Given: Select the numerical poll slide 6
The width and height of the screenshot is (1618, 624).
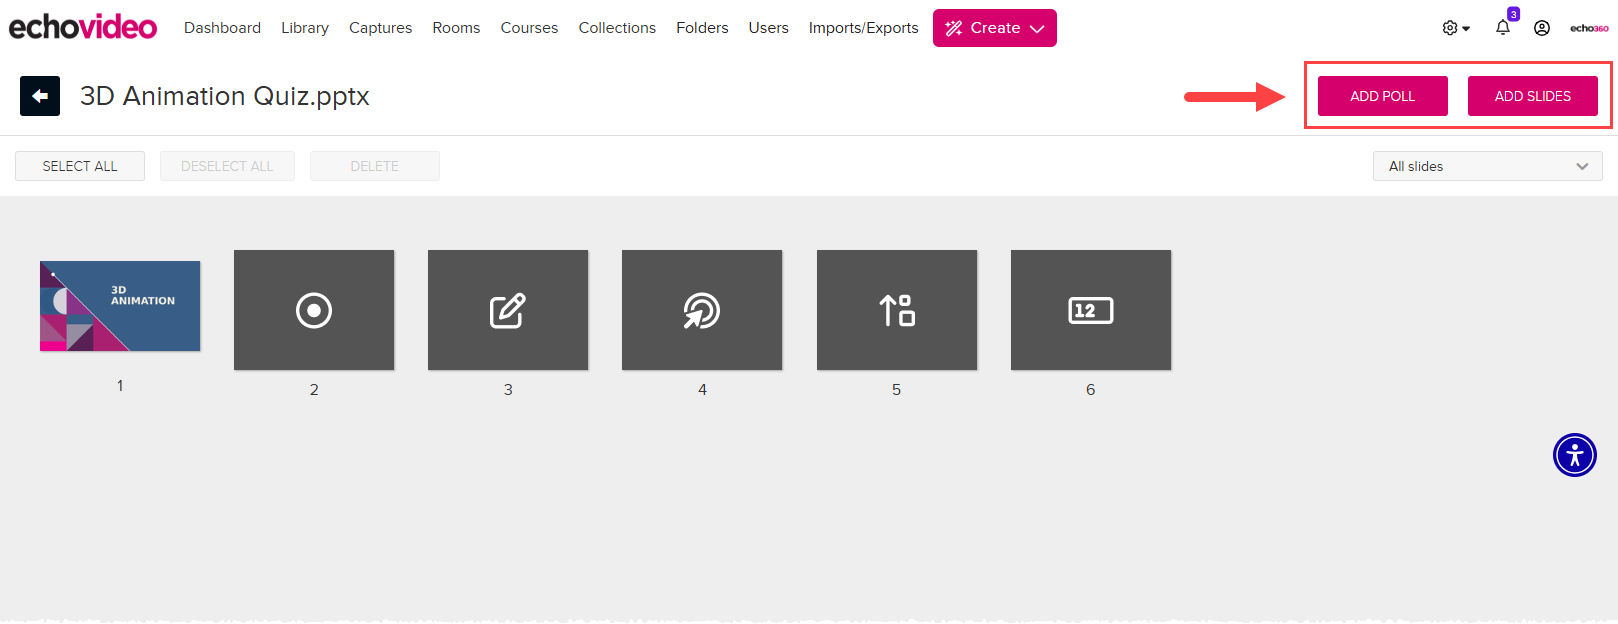Looking at the screenshot, I should tap(1091, 310).
